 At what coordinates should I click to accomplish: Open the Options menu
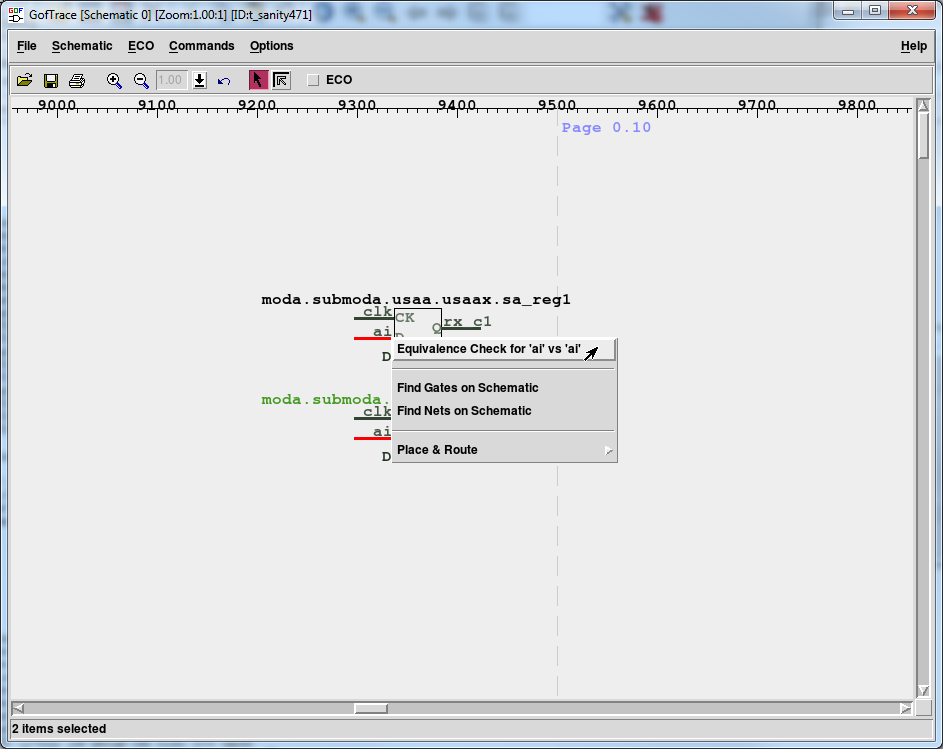(271, 46)
